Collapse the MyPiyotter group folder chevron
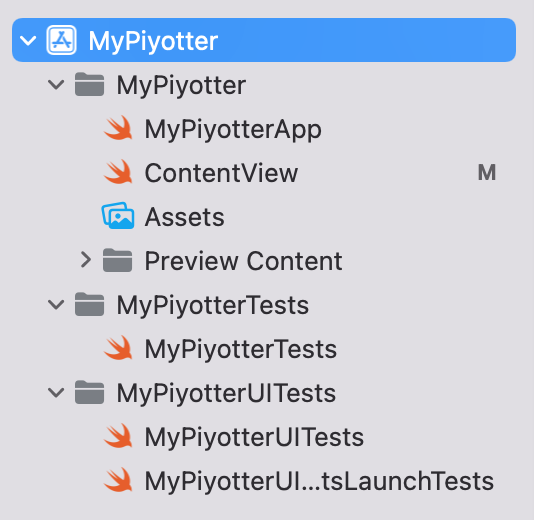Viewport: 534px width, 520px height. 56,84
